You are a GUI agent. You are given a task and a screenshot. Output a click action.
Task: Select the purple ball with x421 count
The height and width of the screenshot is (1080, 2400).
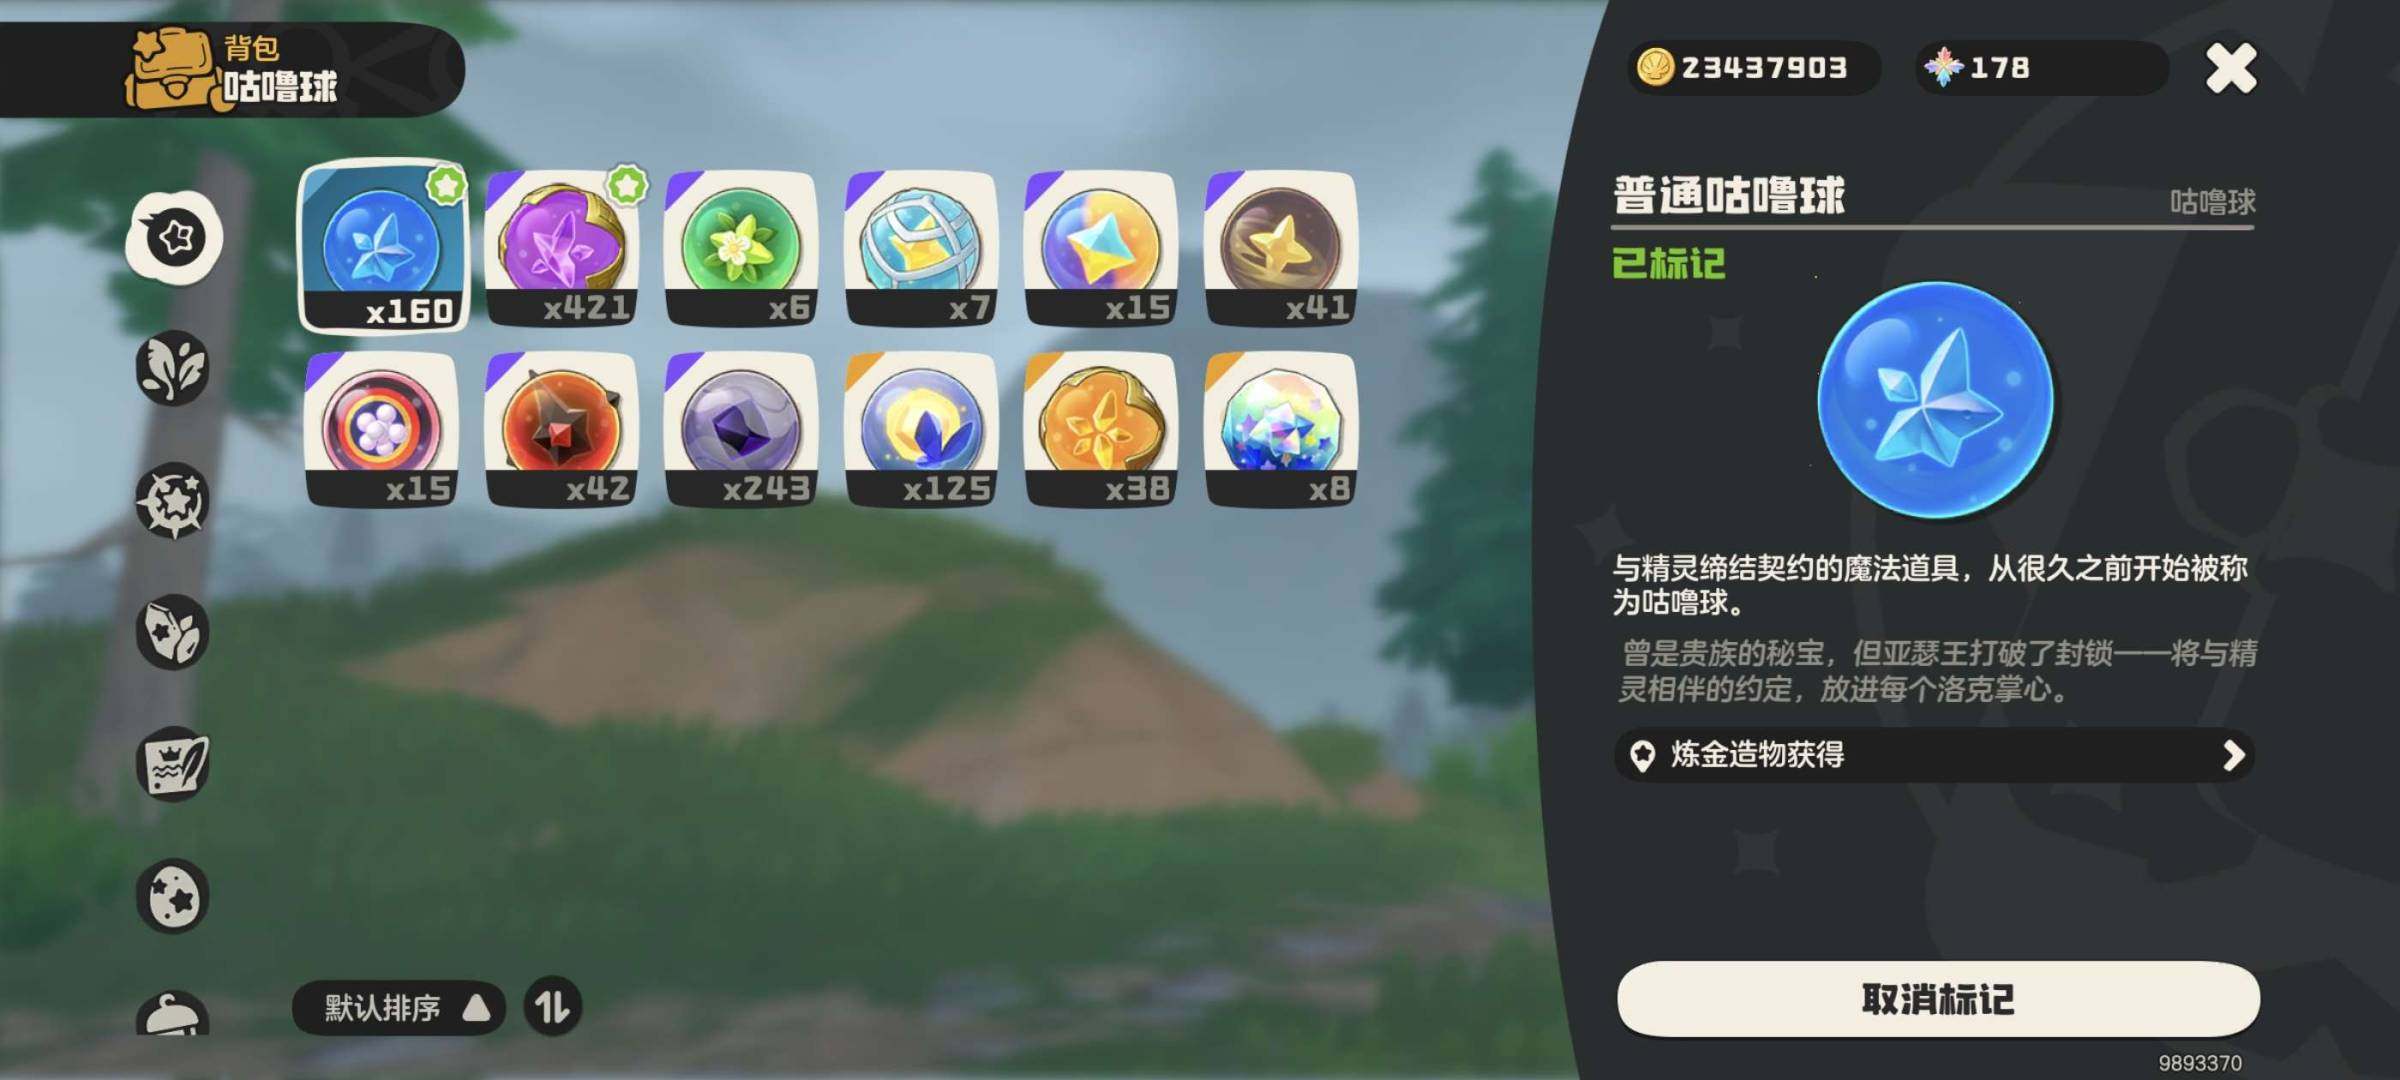562,249
